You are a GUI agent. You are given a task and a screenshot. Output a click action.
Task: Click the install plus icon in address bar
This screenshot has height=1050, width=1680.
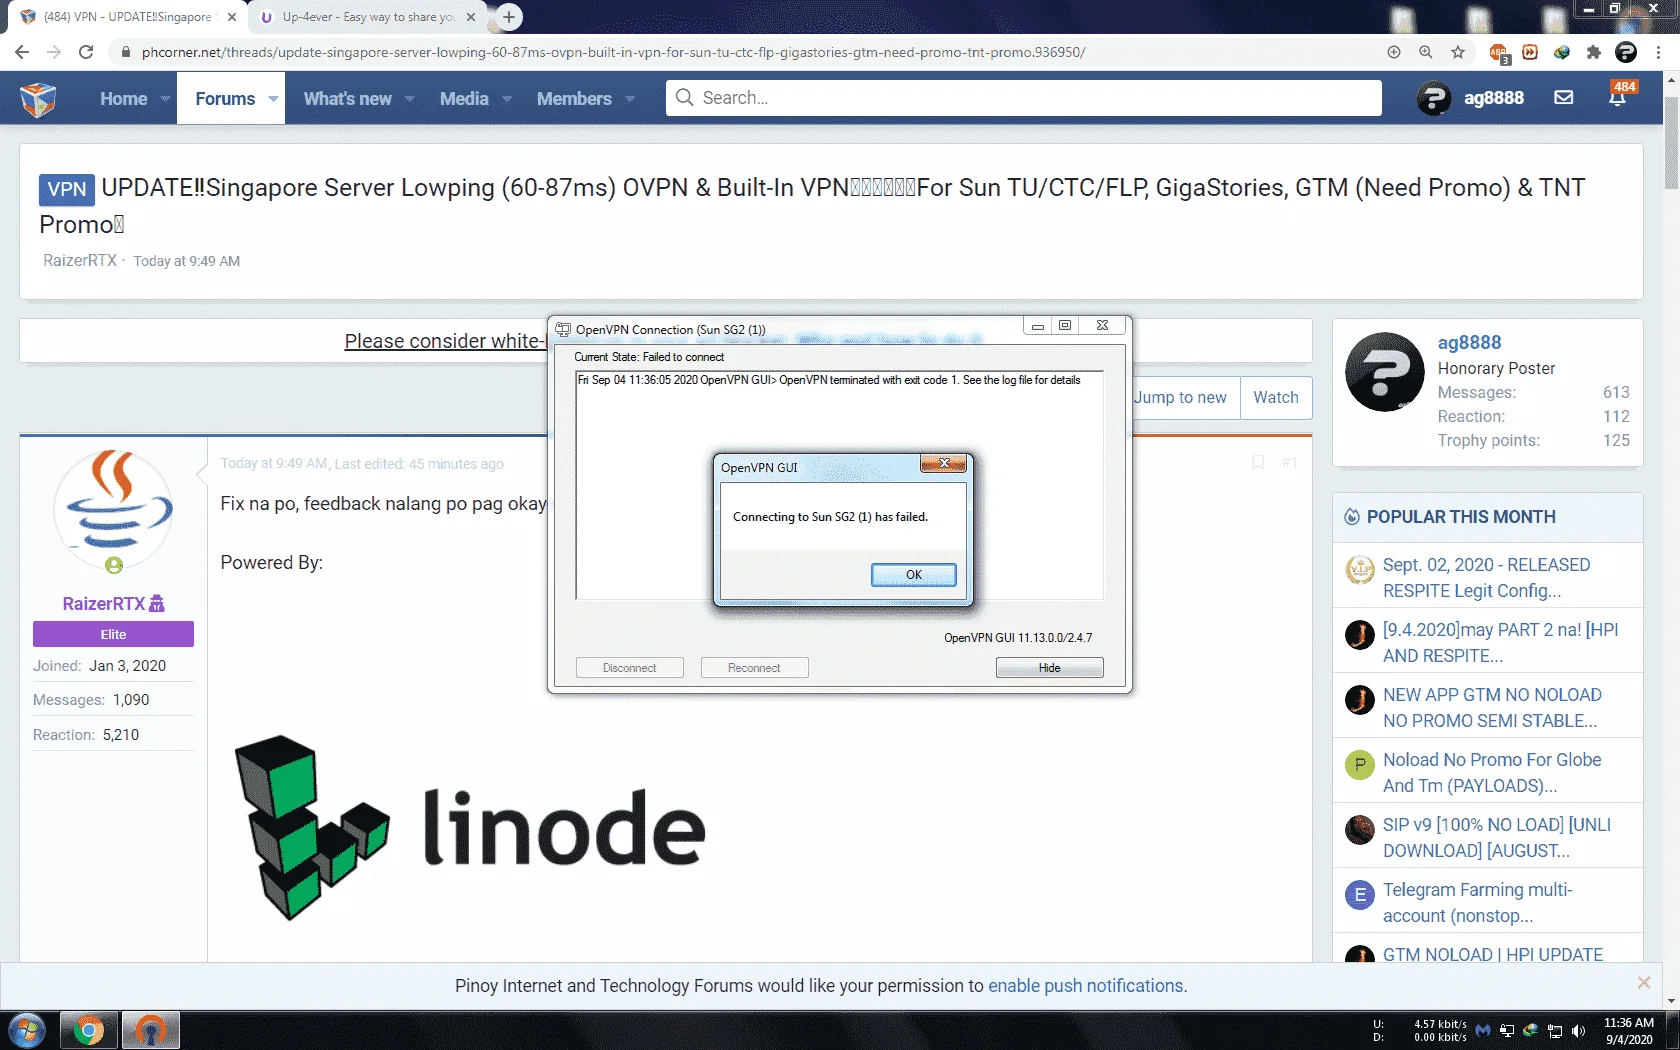pyautogui.click(x=1394, y=52)
